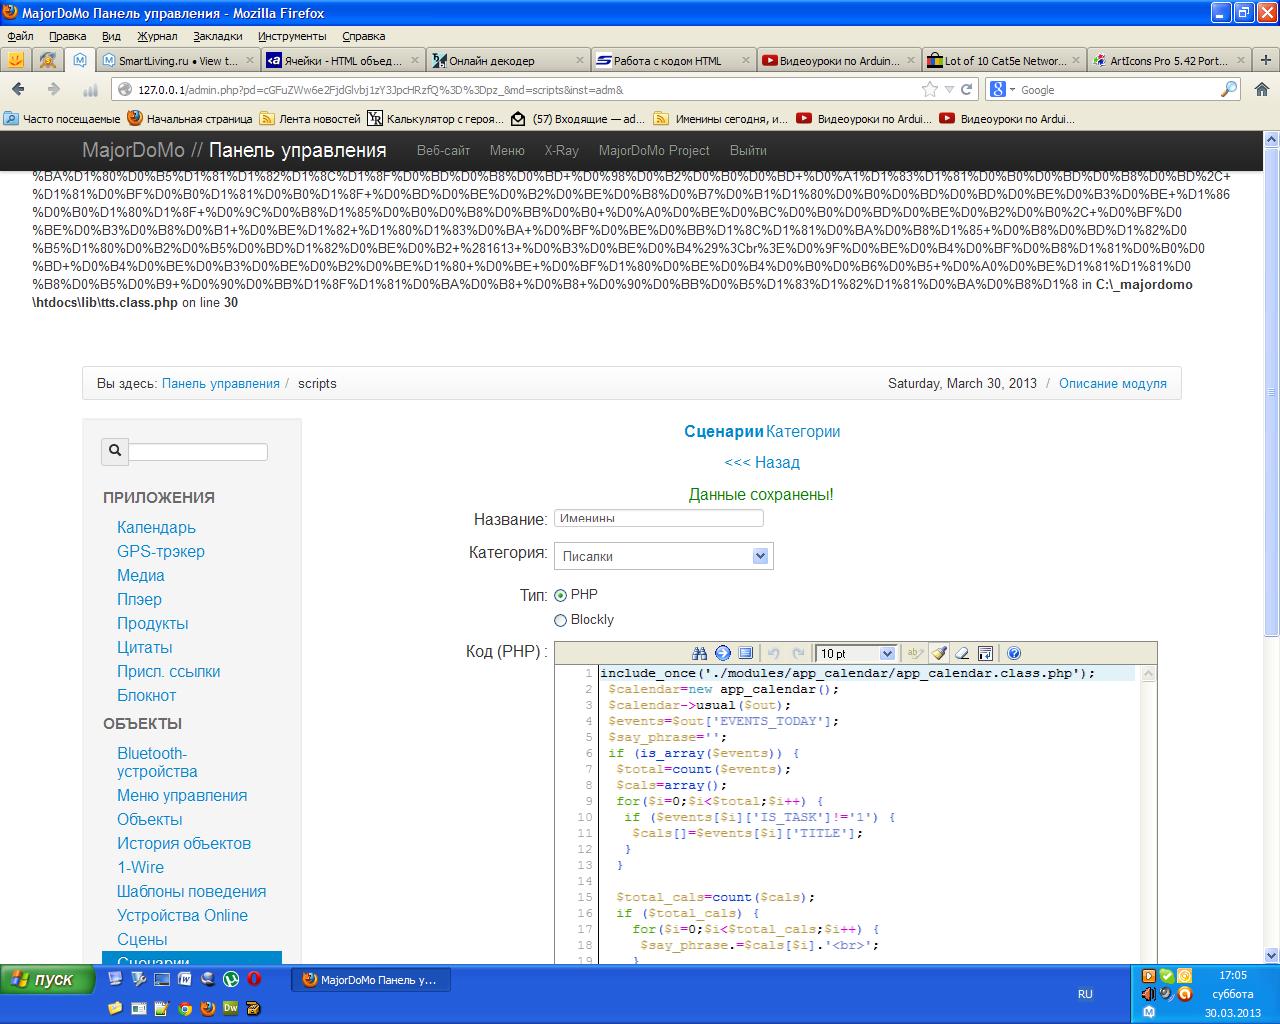The height and width of the screenshot is (1024, 1280).
Task: Click the <<< Назад link
Action: (762, 462)
